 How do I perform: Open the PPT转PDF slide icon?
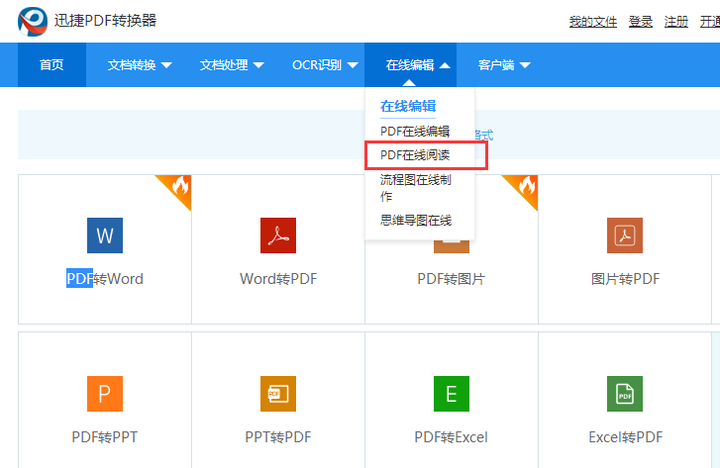pyautogui.click(x=278, y=394)
